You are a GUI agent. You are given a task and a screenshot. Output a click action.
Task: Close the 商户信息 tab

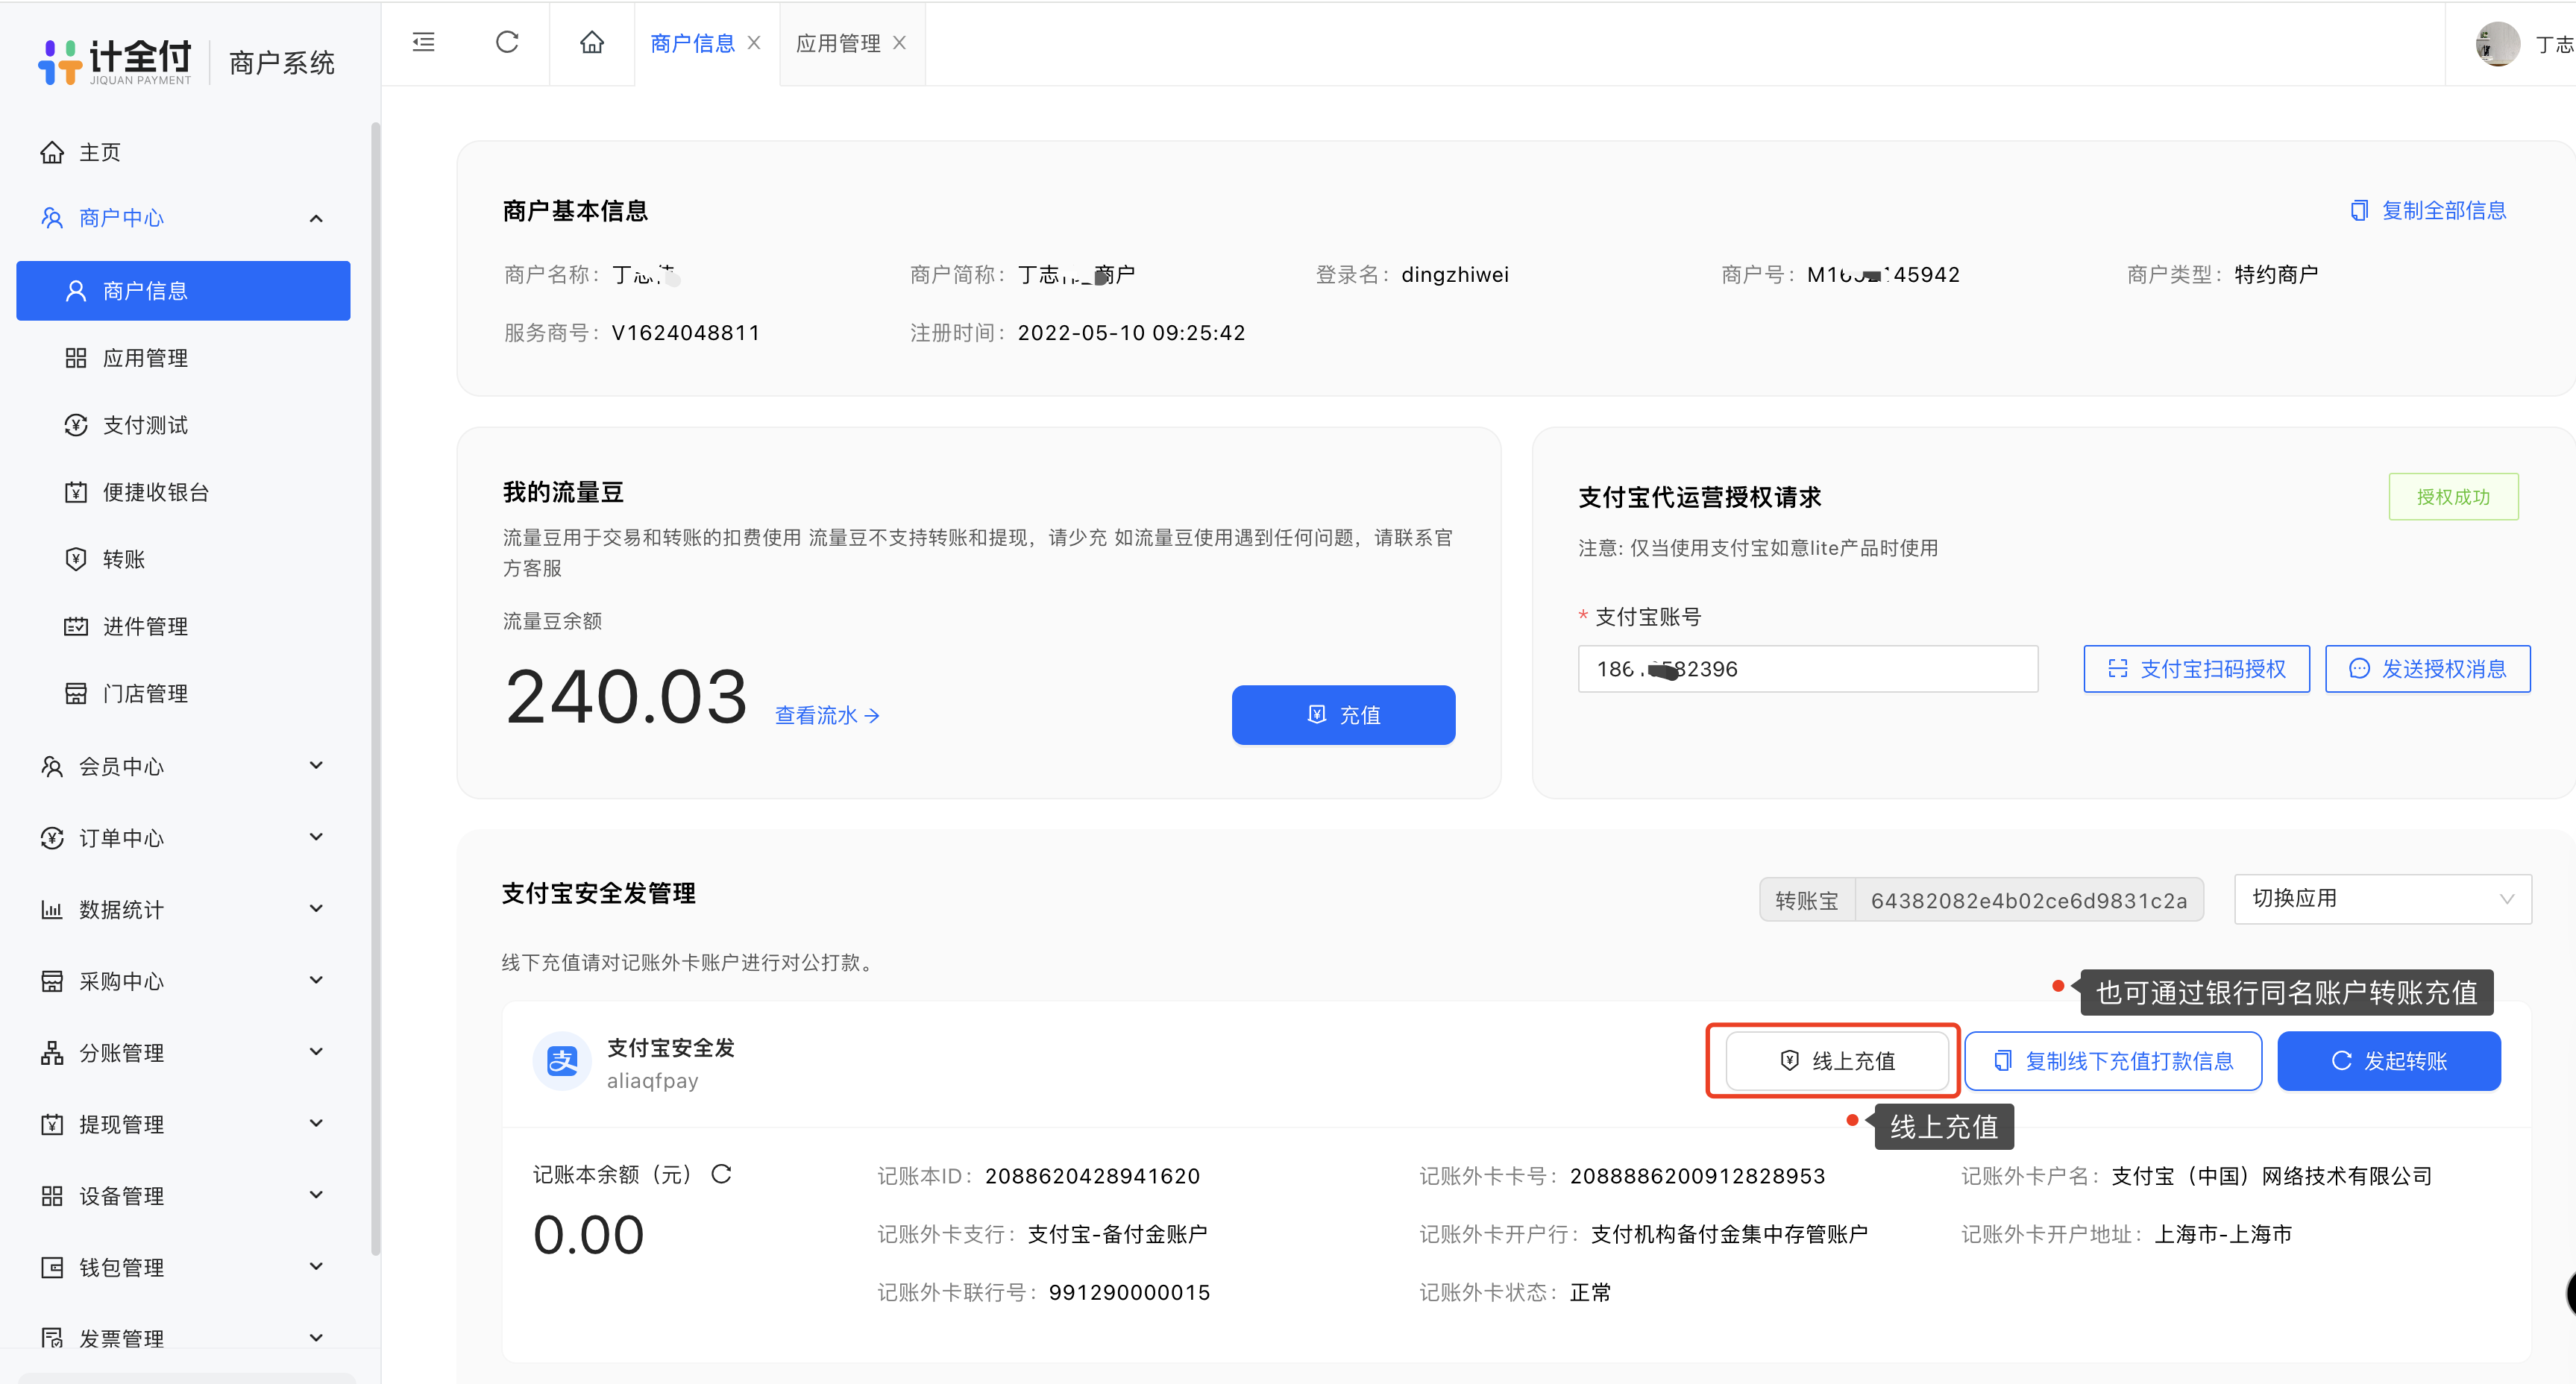tap(754, 43)
